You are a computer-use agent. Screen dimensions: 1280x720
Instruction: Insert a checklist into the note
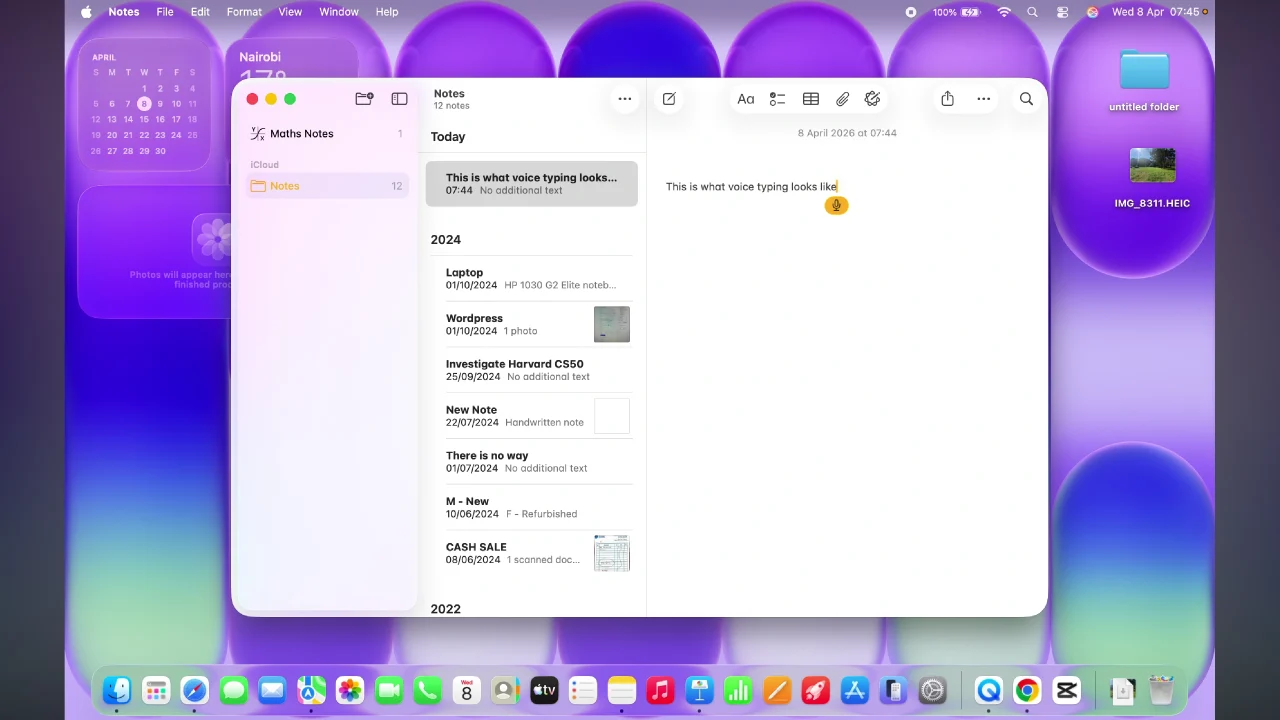778,98
